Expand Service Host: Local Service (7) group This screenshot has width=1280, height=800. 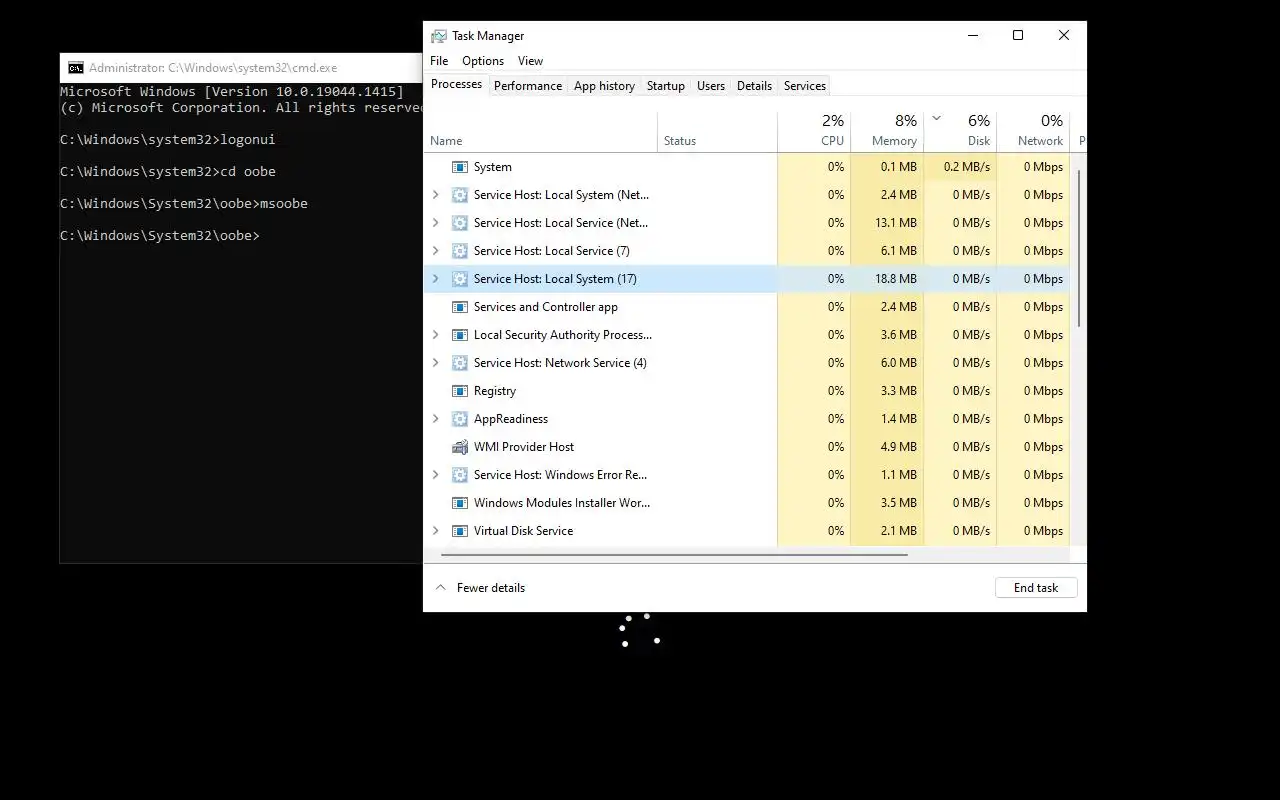pos(435,251)
